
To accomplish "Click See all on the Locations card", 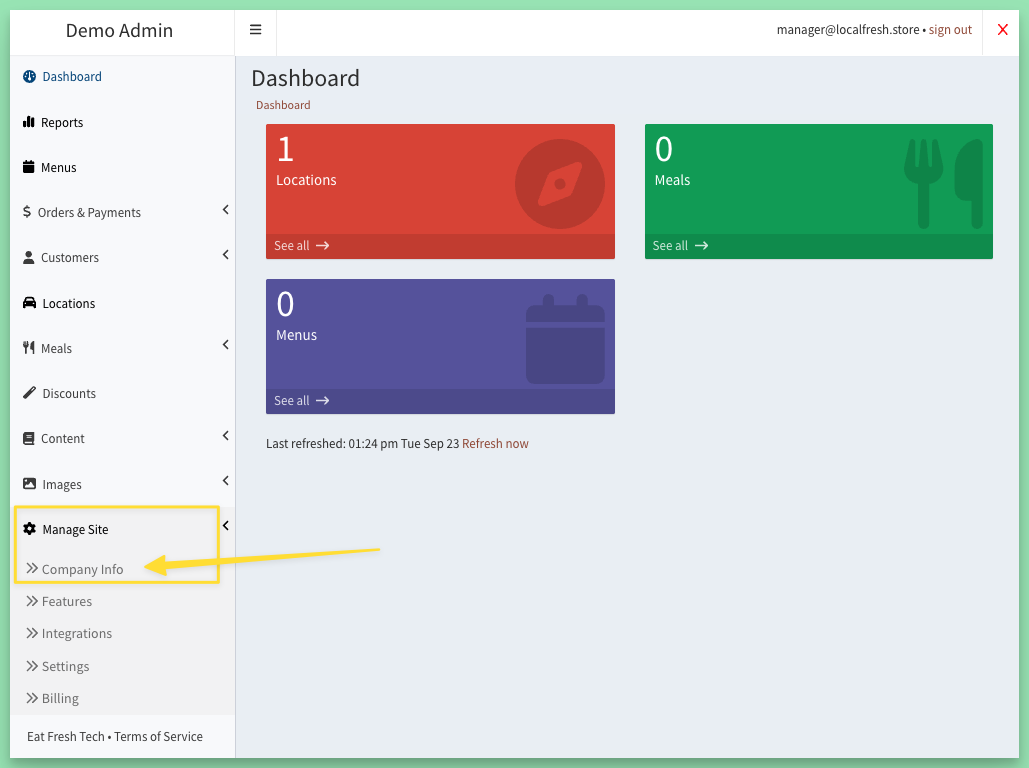I will [302, 245].
